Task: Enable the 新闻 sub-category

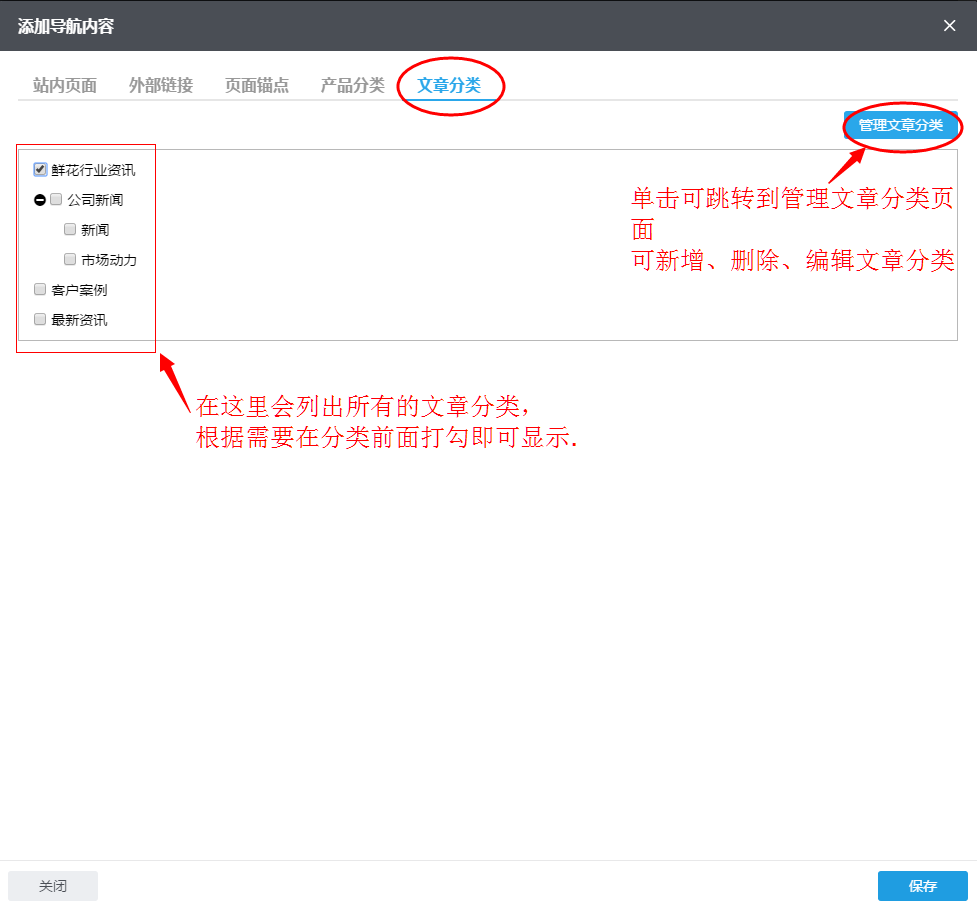Action: [69, 229]
